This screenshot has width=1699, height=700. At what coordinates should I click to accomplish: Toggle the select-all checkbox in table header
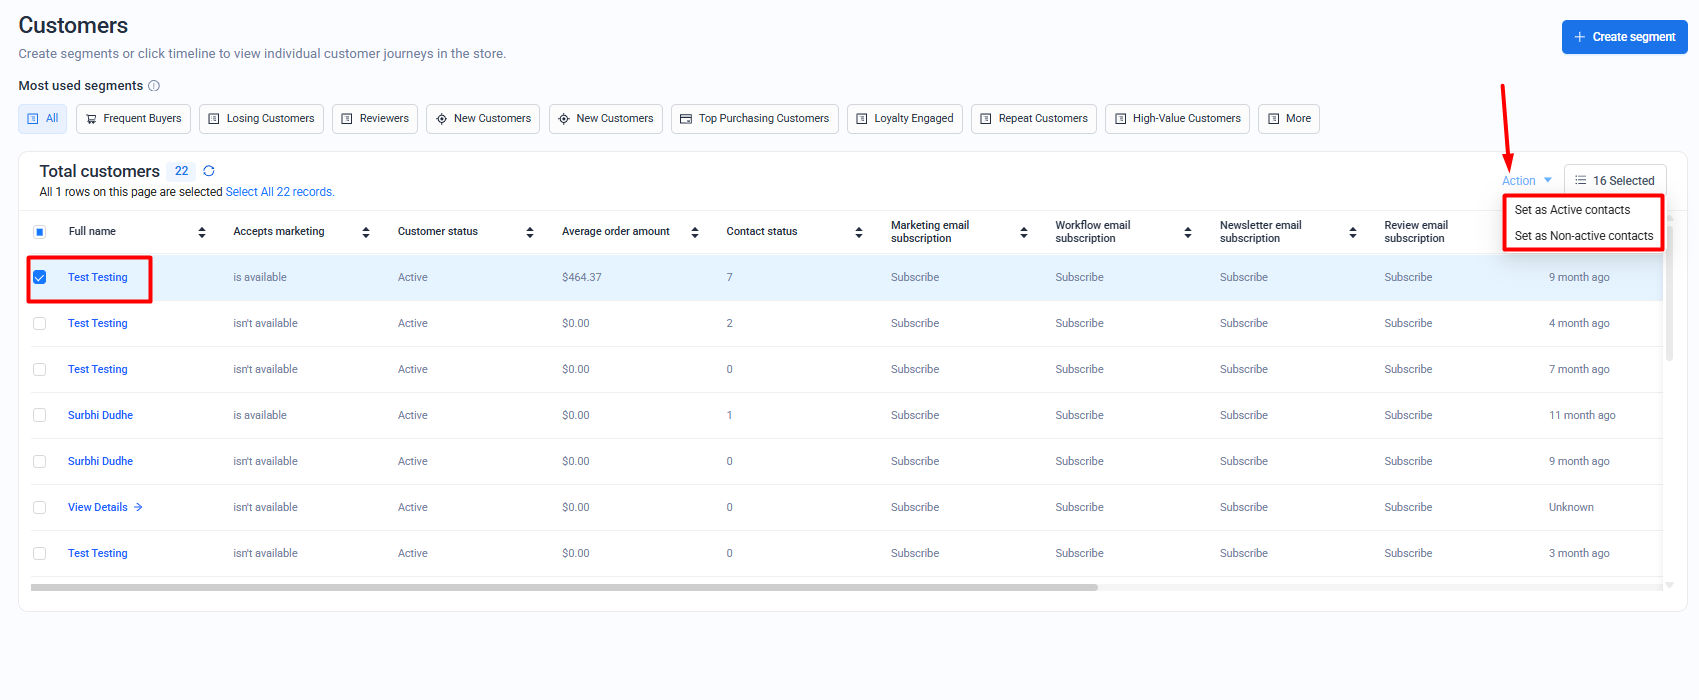click(40, 232)
